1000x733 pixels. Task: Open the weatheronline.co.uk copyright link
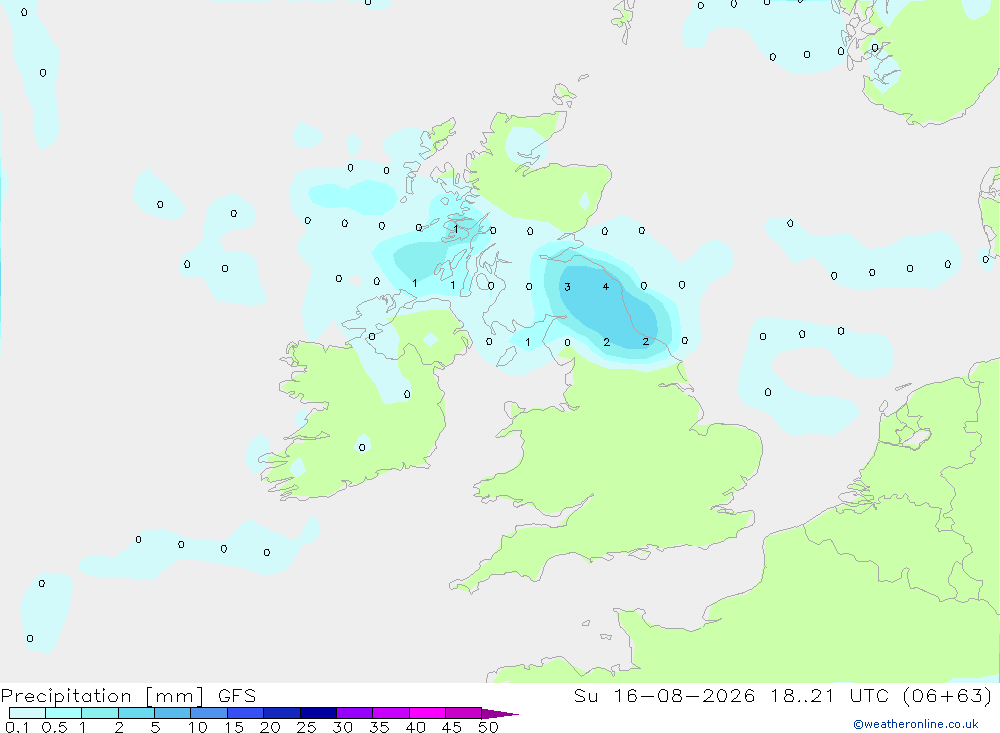(916, 724)
